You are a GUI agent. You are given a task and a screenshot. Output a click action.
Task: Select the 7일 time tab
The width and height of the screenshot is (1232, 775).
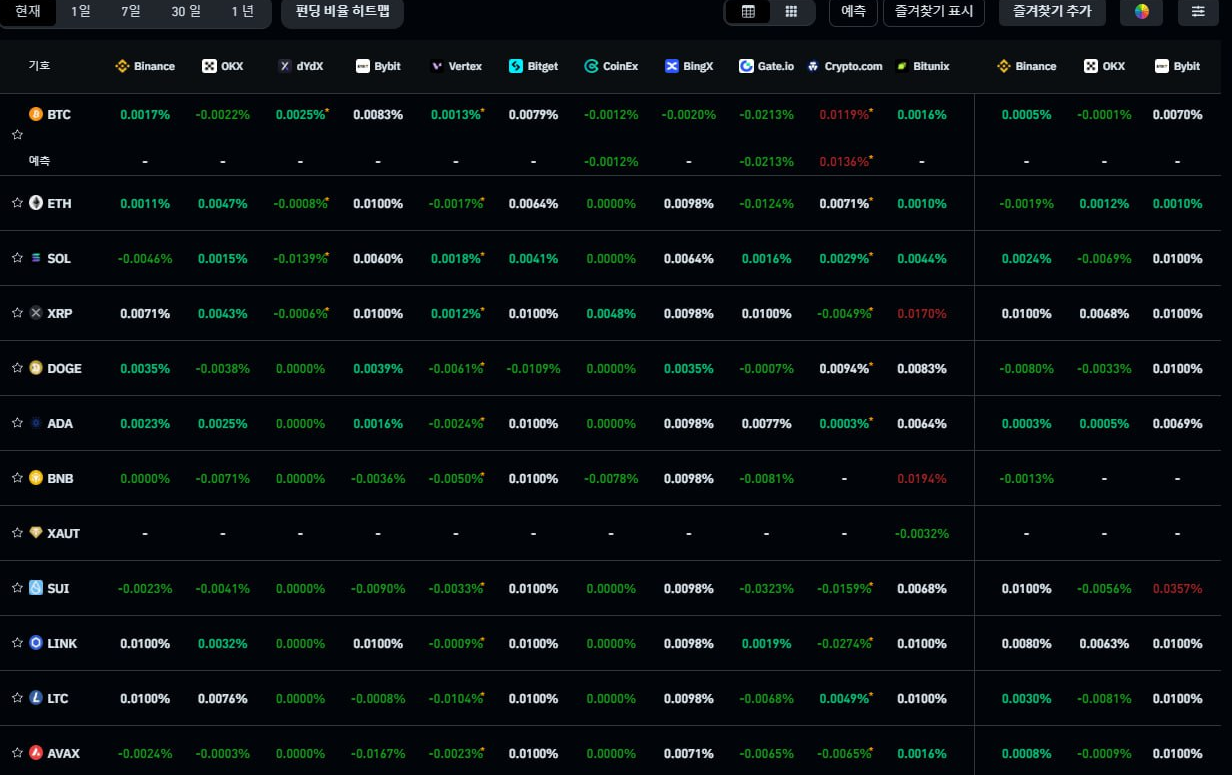(130, 11)
